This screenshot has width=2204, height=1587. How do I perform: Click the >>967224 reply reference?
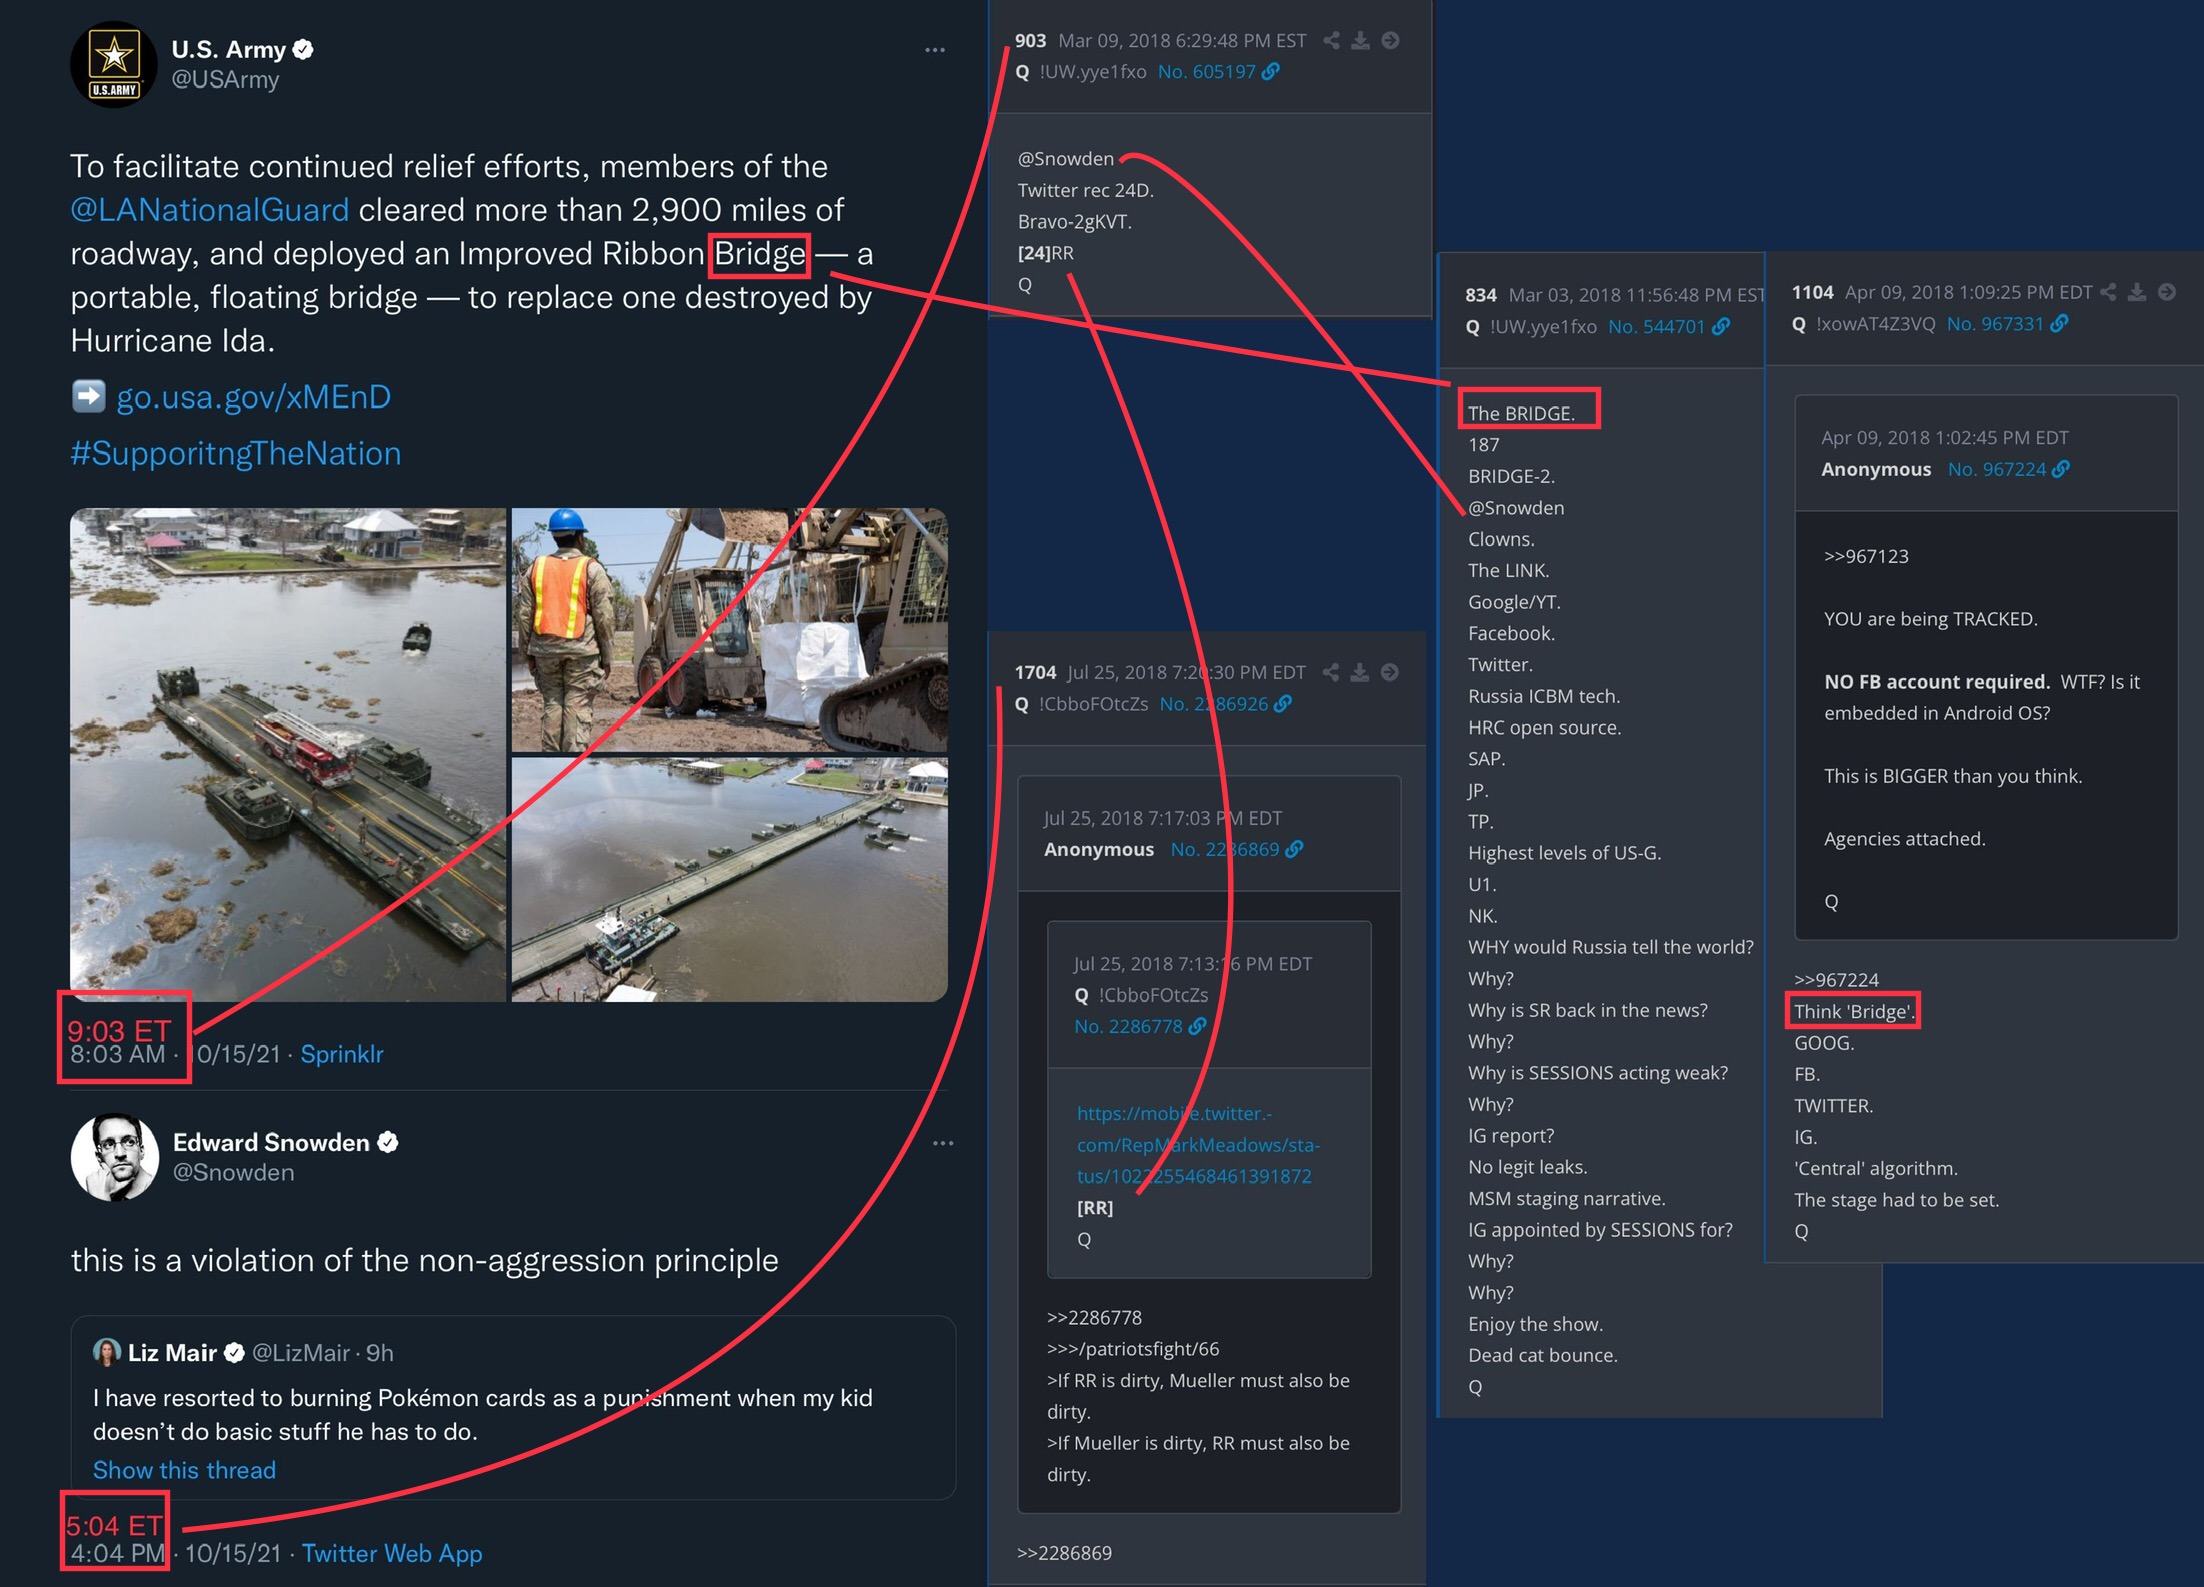tap(1836, 980)
